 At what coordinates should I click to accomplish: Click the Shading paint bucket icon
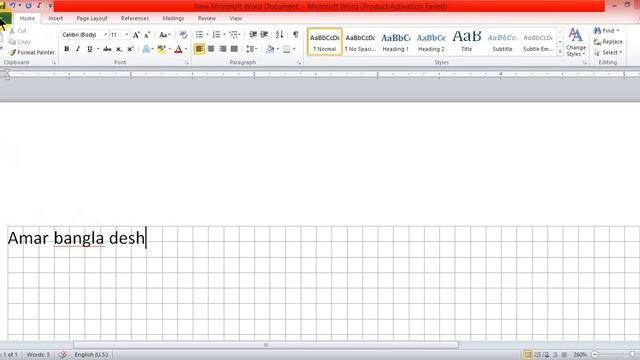(270, 49)
